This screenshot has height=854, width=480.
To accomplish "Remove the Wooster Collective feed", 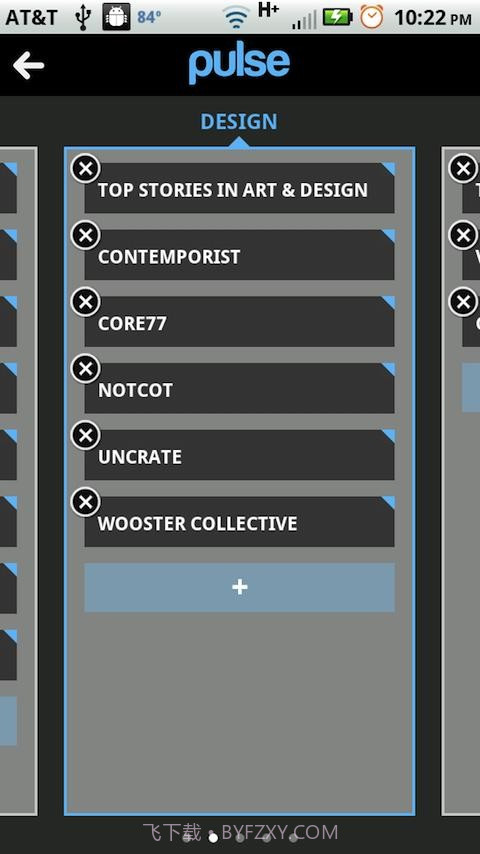I will click(x=86, y=502).
